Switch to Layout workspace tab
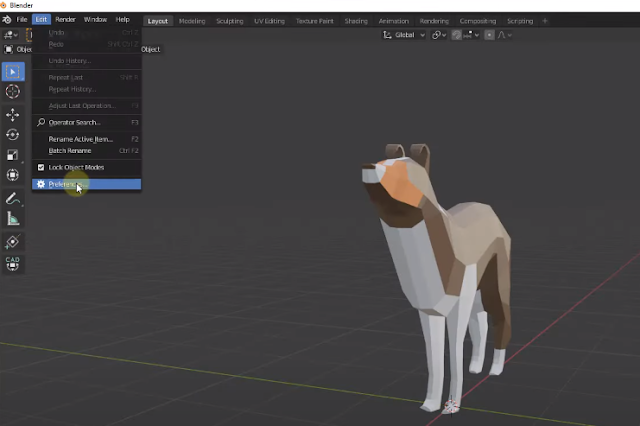The width and height of the screenshot is (640, 426). tap(158, 21)
